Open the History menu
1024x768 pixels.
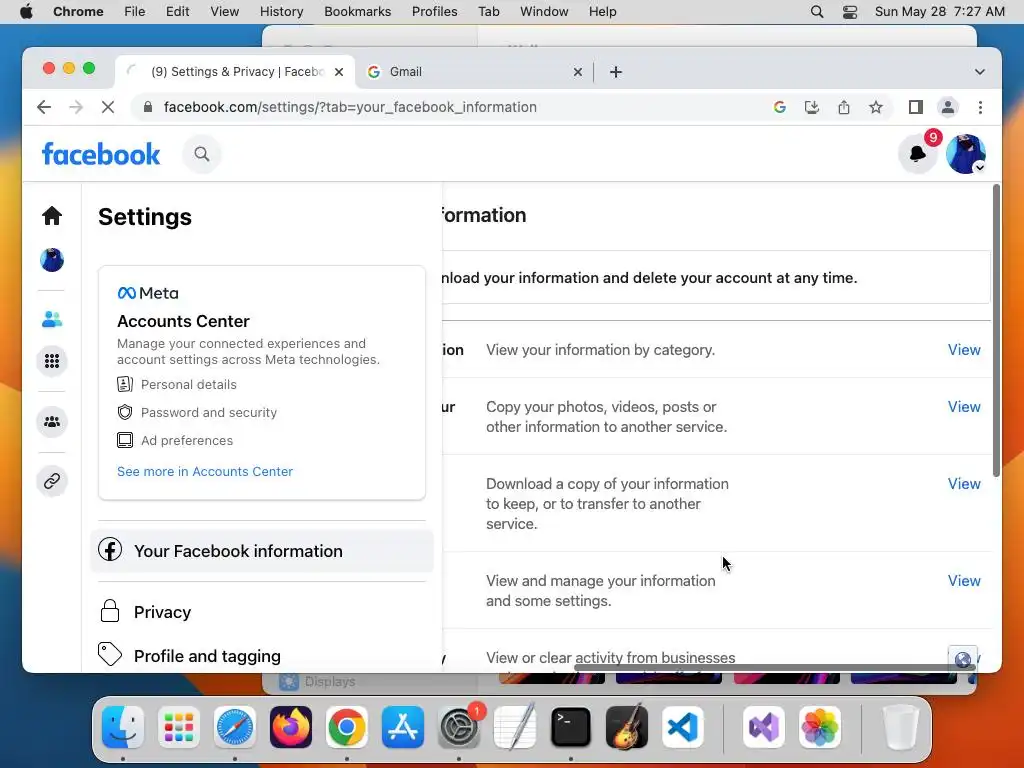[281, 12]
